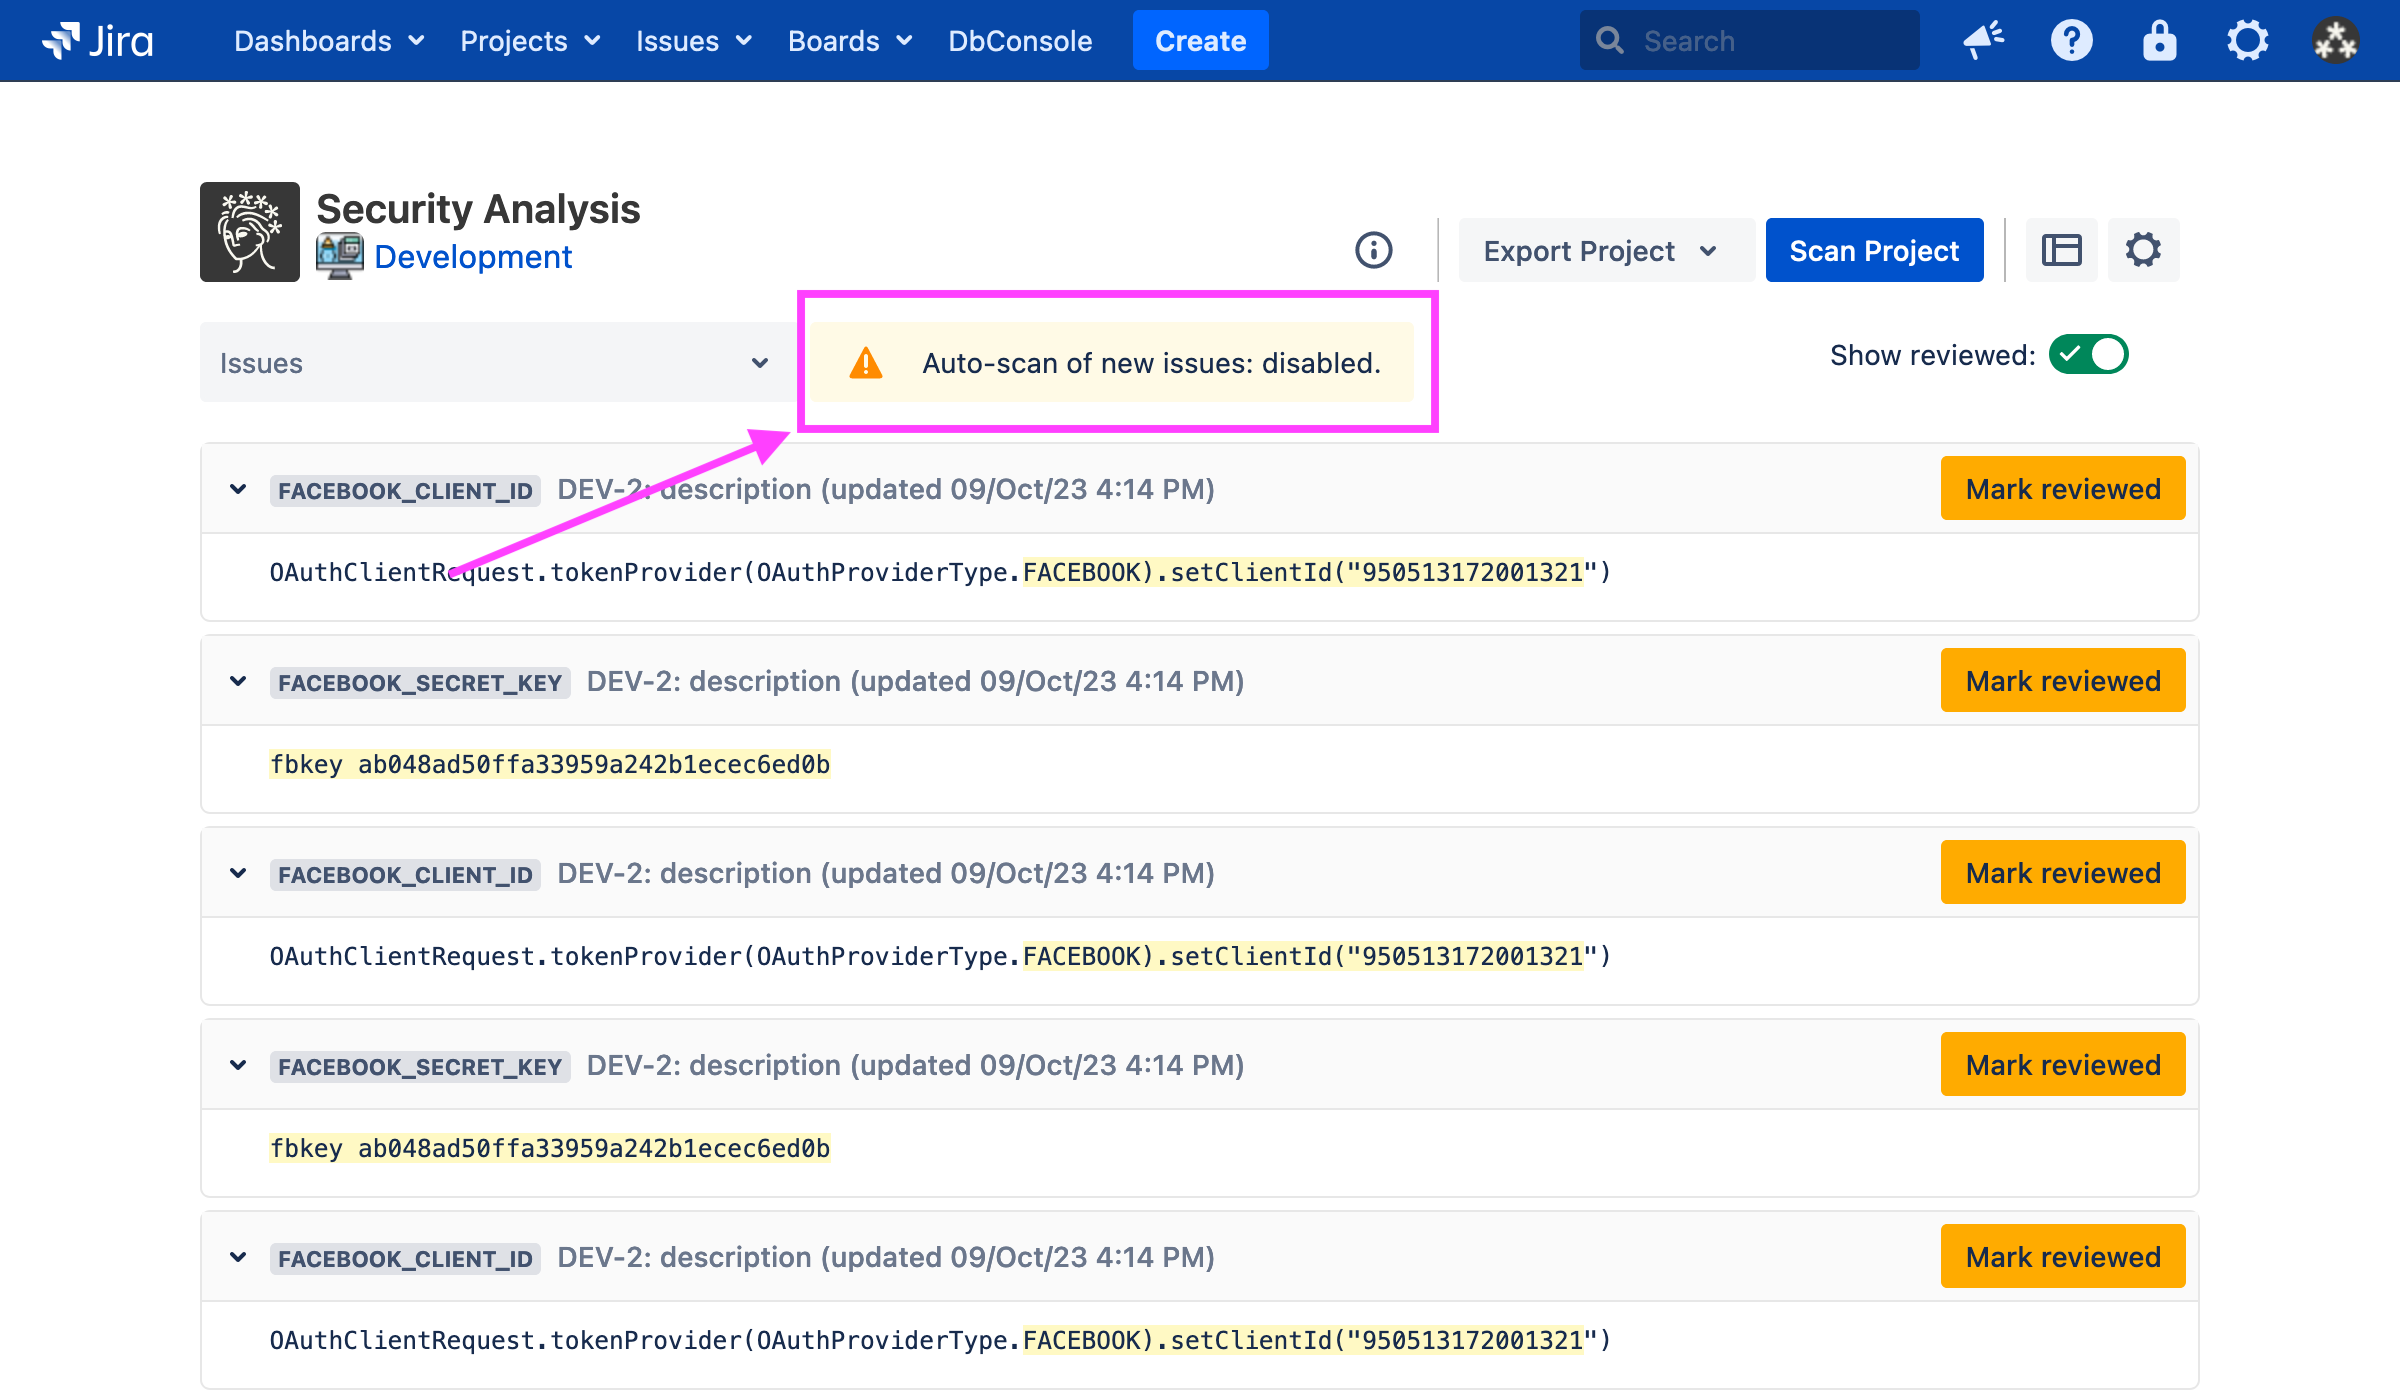The height and width of the screenshot is (1394, 2400).
Task: Open the Boards menu
Action: pyautogui.click(x=850, y=41)
